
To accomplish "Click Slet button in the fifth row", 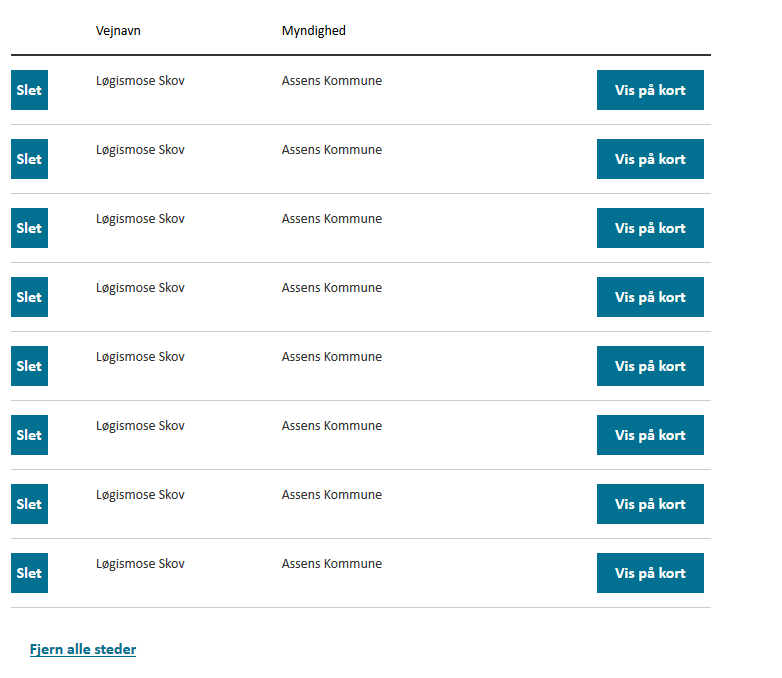I will click(29, 366).
